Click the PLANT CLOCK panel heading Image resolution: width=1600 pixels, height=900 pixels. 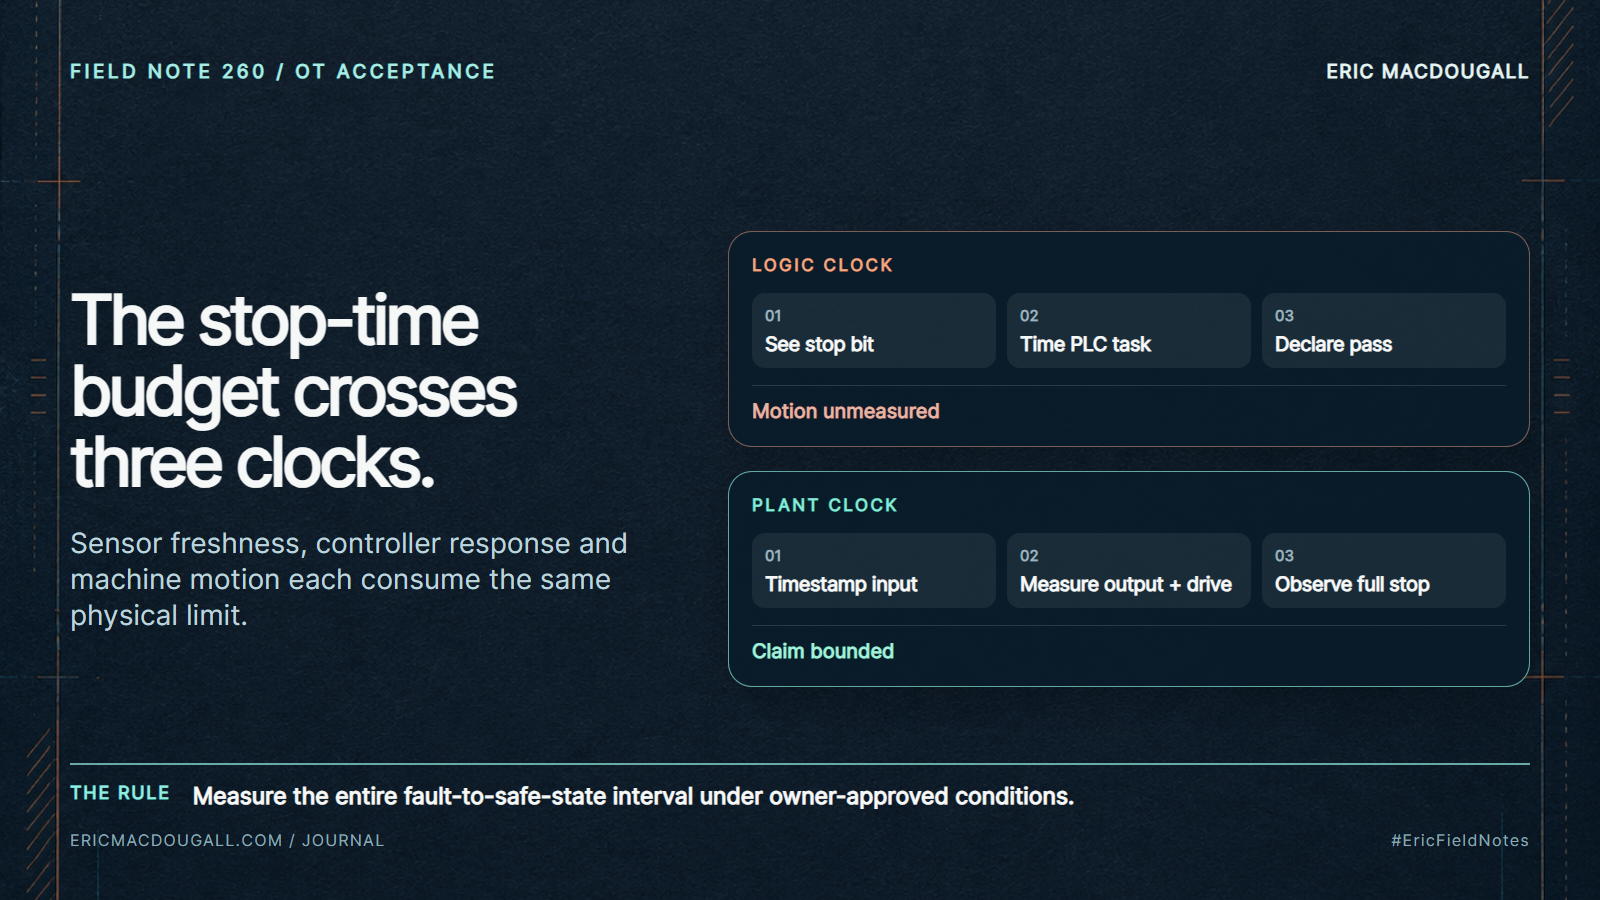tap(824, 505)
